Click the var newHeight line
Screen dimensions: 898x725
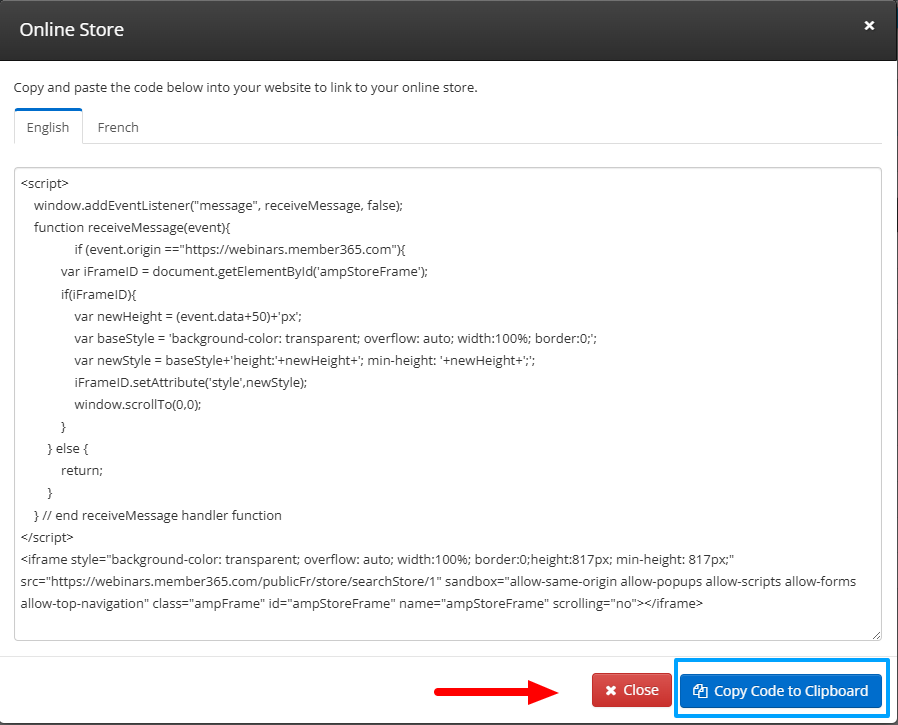coord(188,316)
